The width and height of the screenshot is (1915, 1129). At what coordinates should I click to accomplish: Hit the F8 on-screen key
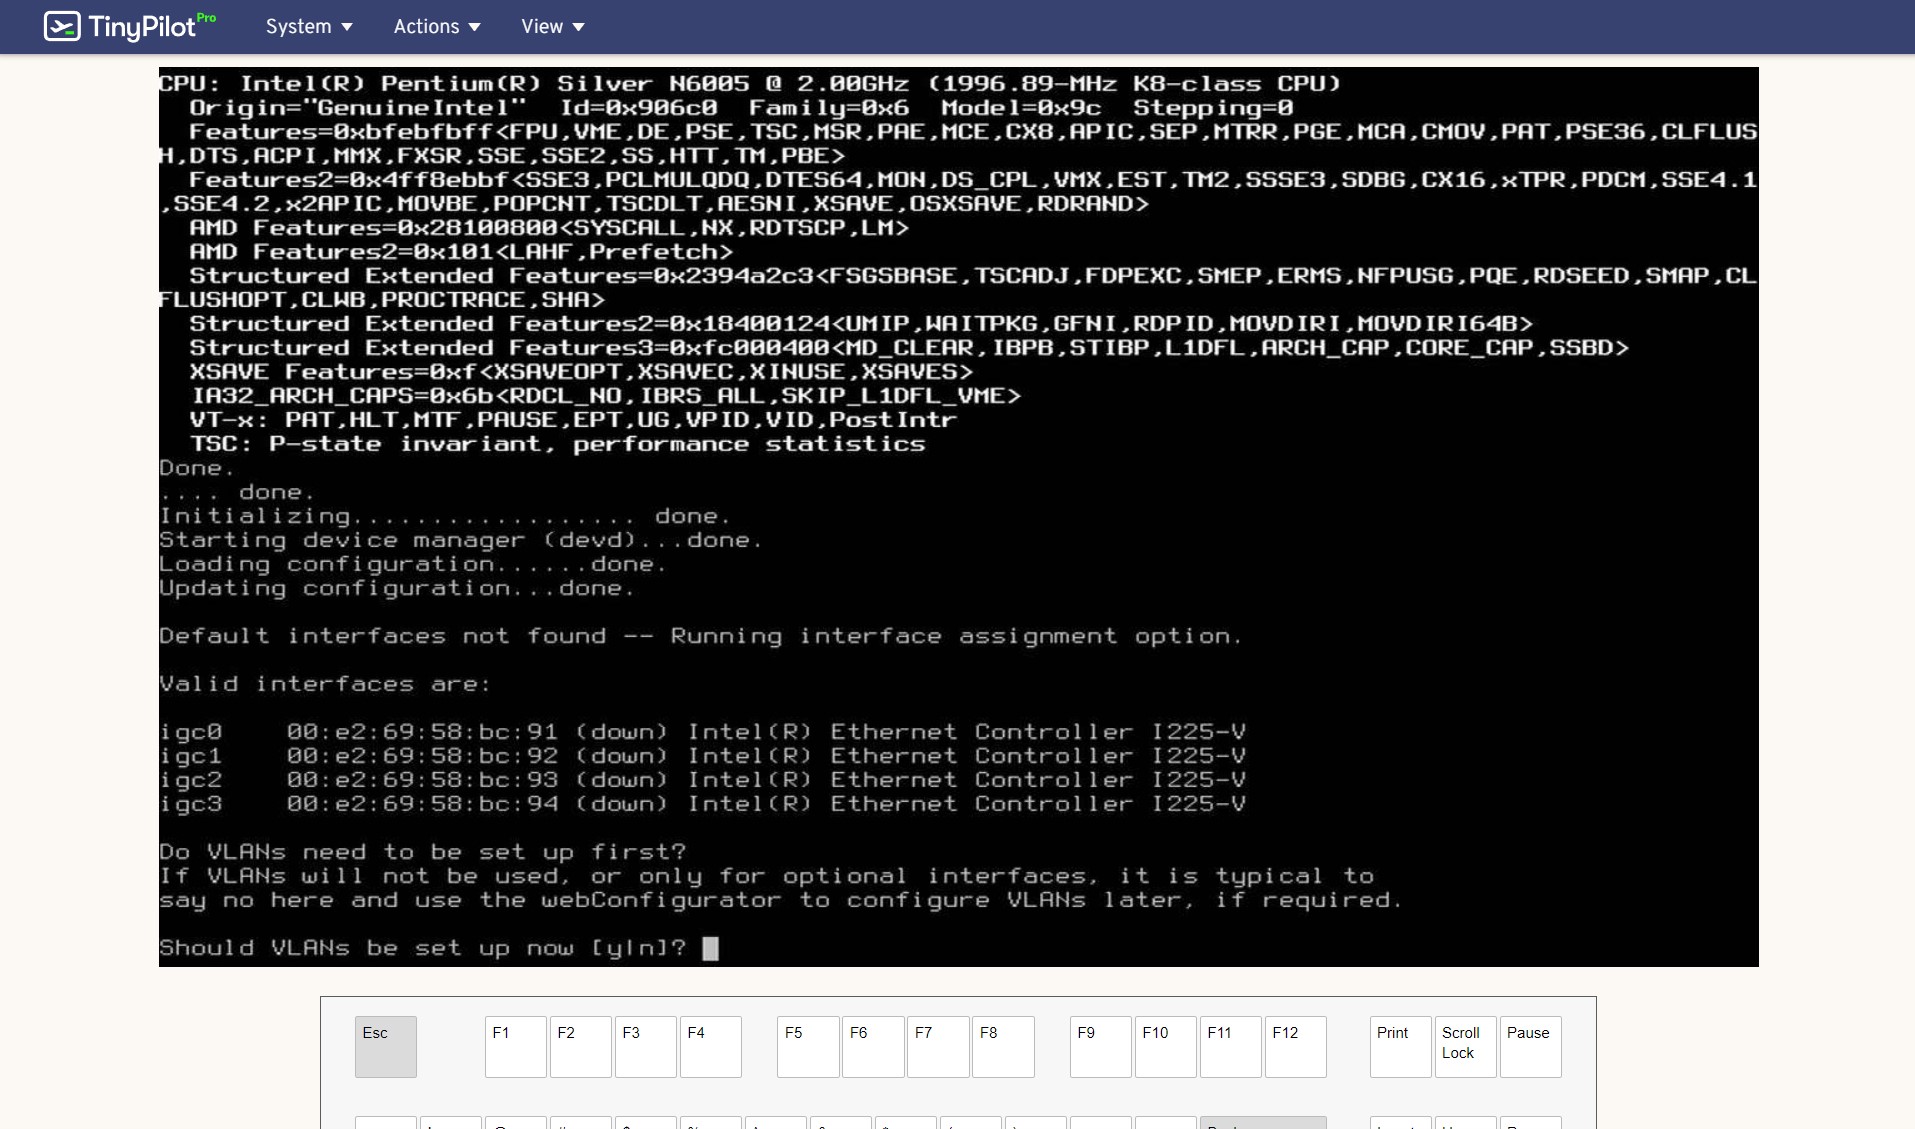[x=1003, y=1046]
